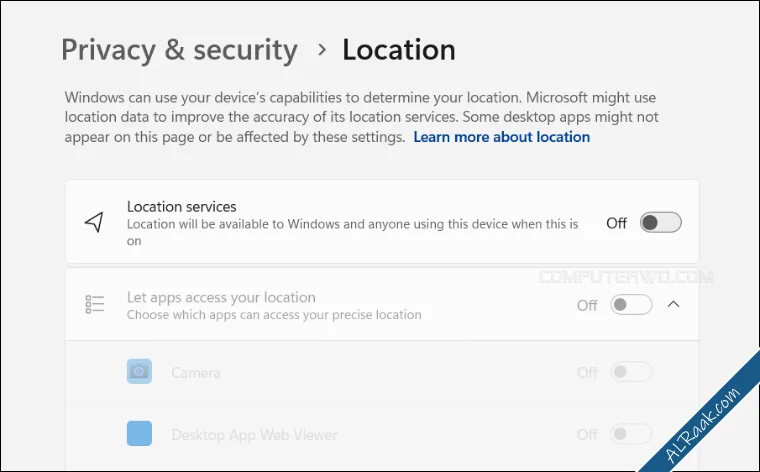Click the Camera app name
This screenshot has width=760, height=472.
point(196,373)
